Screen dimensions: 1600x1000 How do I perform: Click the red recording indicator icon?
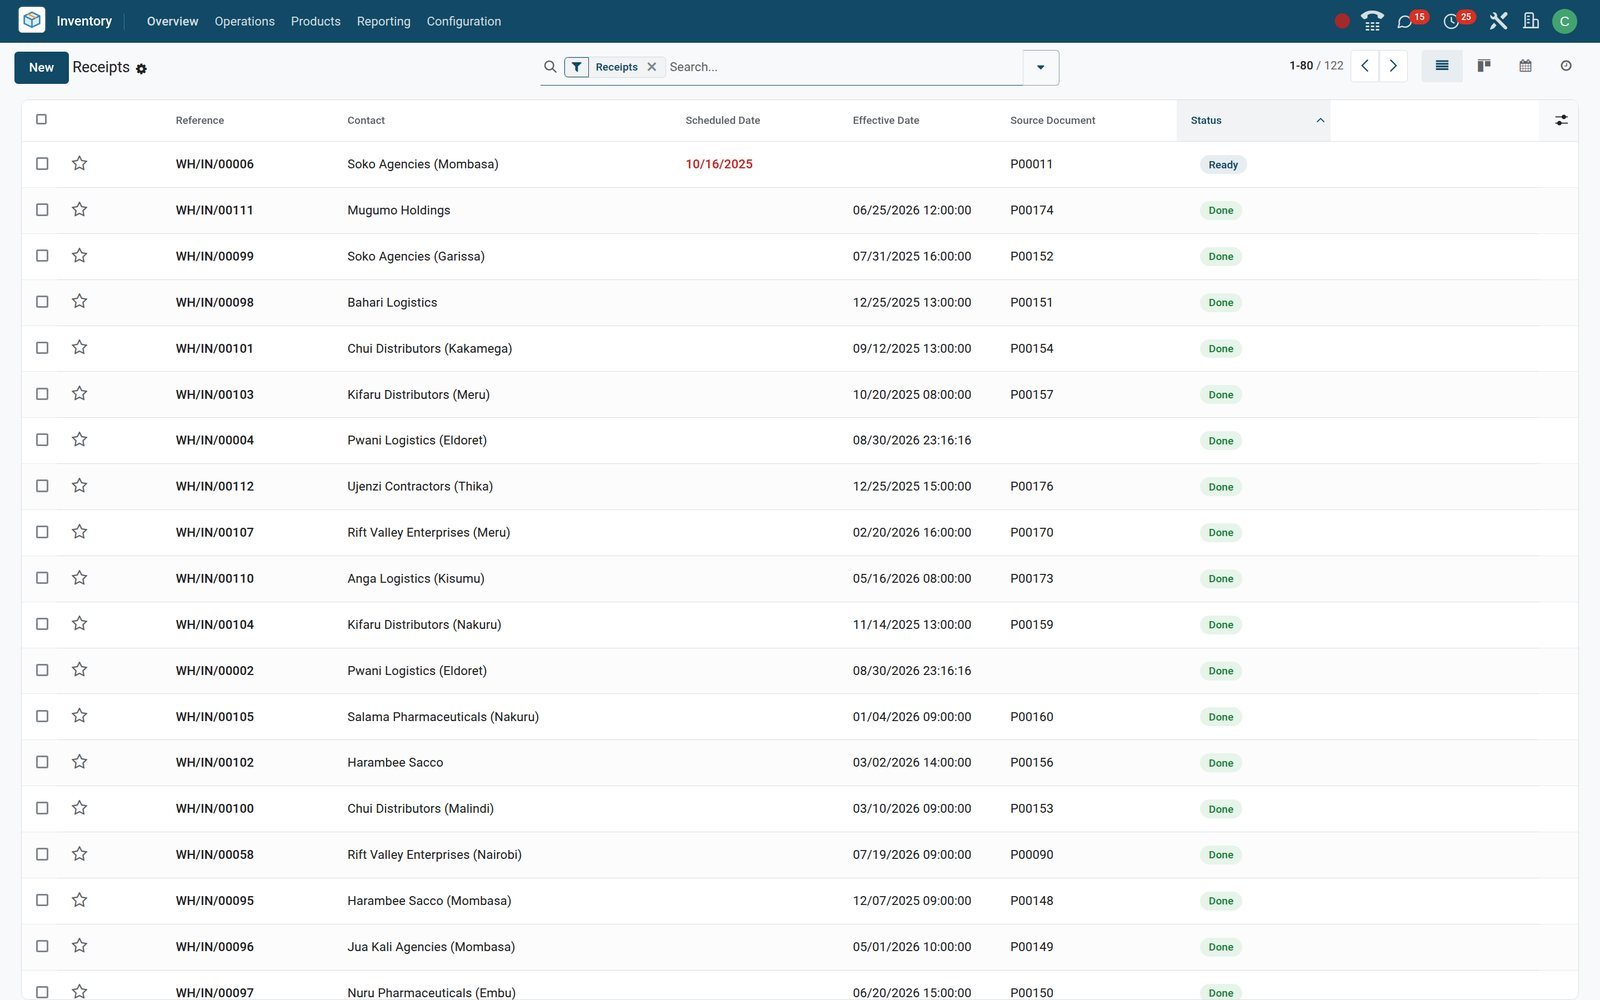[1342, 21]
